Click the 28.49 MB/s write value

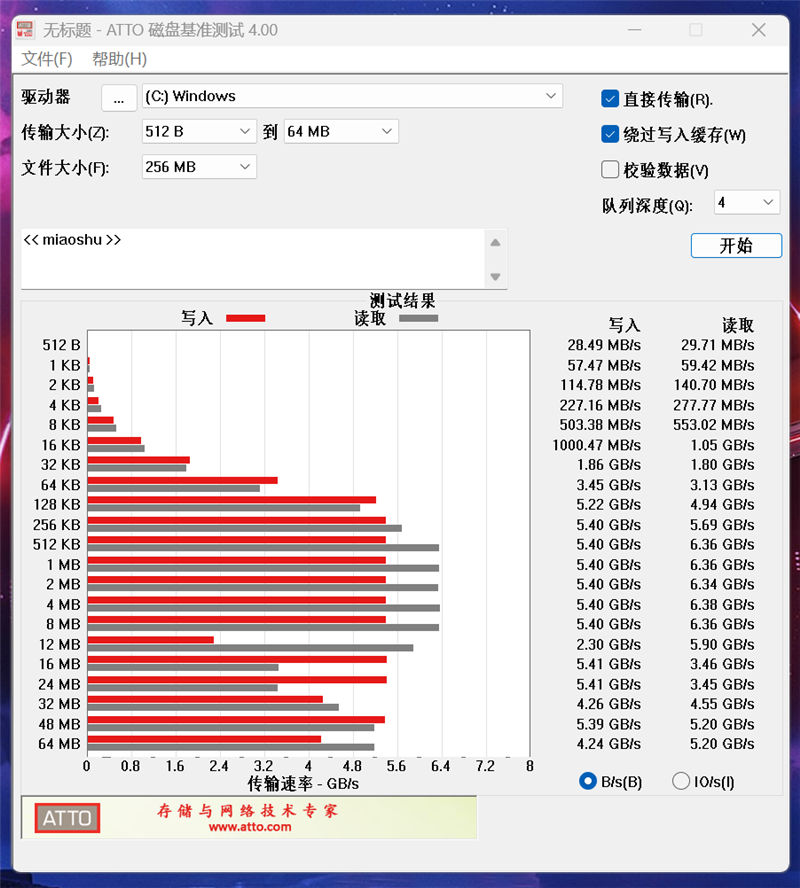pos(604,345)
